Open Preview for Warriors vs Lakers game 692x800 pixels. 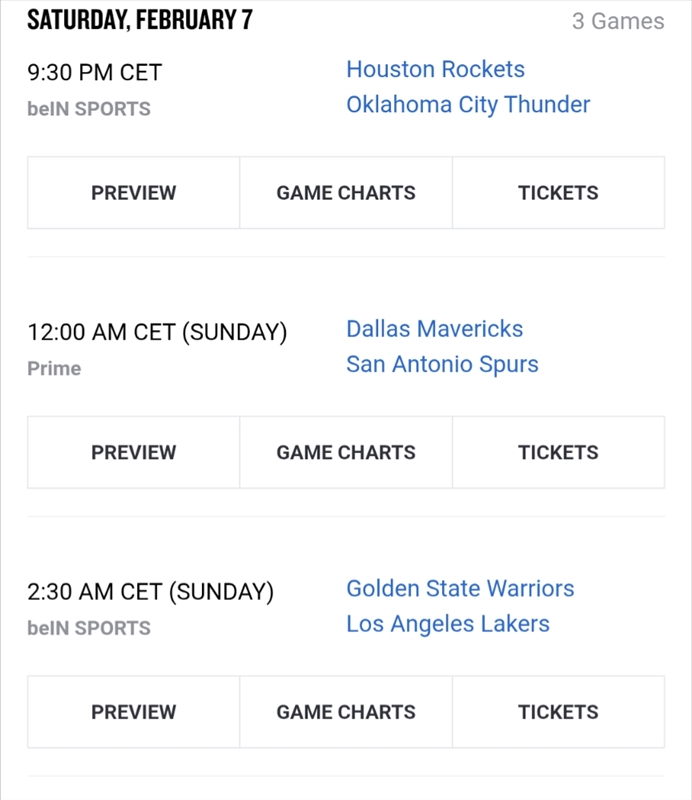pyautogui.click(x=133, y=712)
